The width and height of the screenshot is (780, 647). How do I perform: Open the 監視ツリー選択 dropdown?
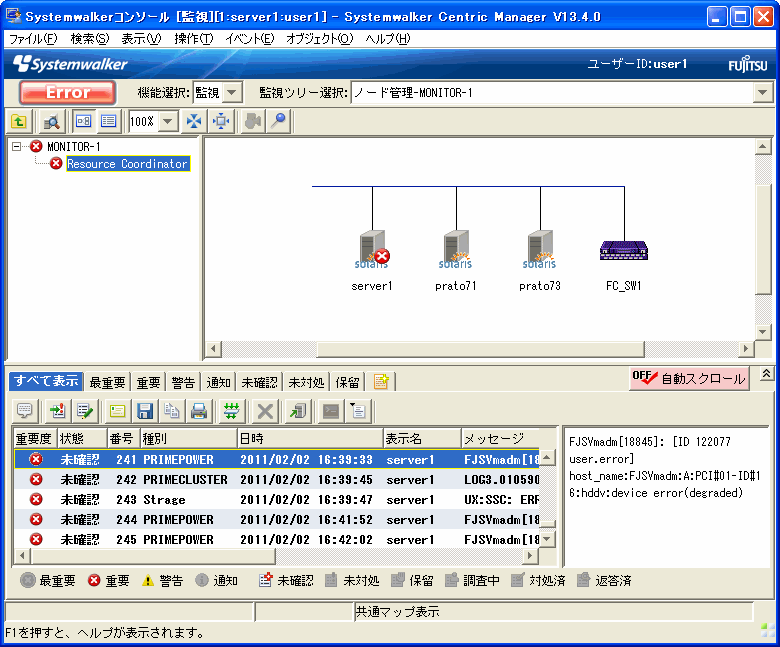763,92
